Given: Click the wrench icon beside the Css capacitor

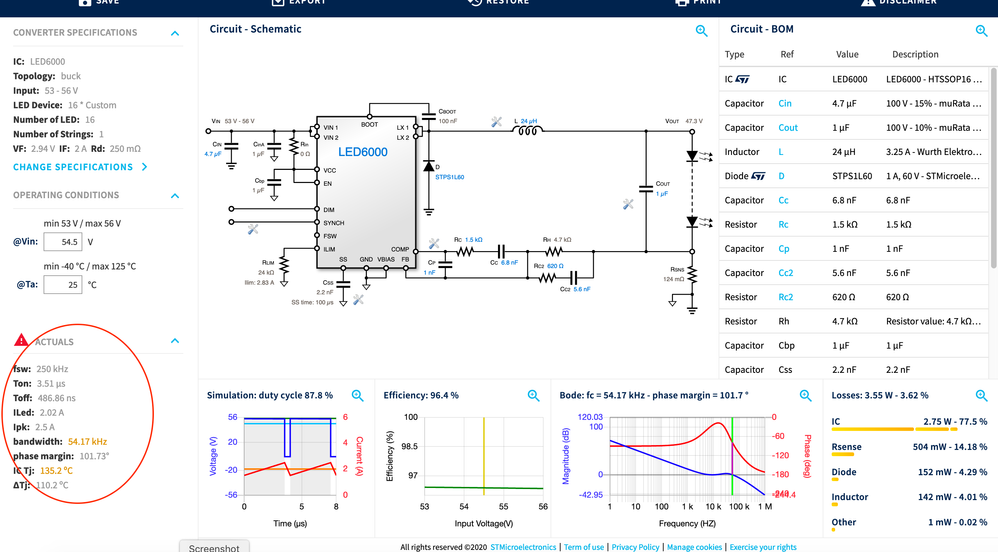Looking at the screenshot, I should 358,299.
